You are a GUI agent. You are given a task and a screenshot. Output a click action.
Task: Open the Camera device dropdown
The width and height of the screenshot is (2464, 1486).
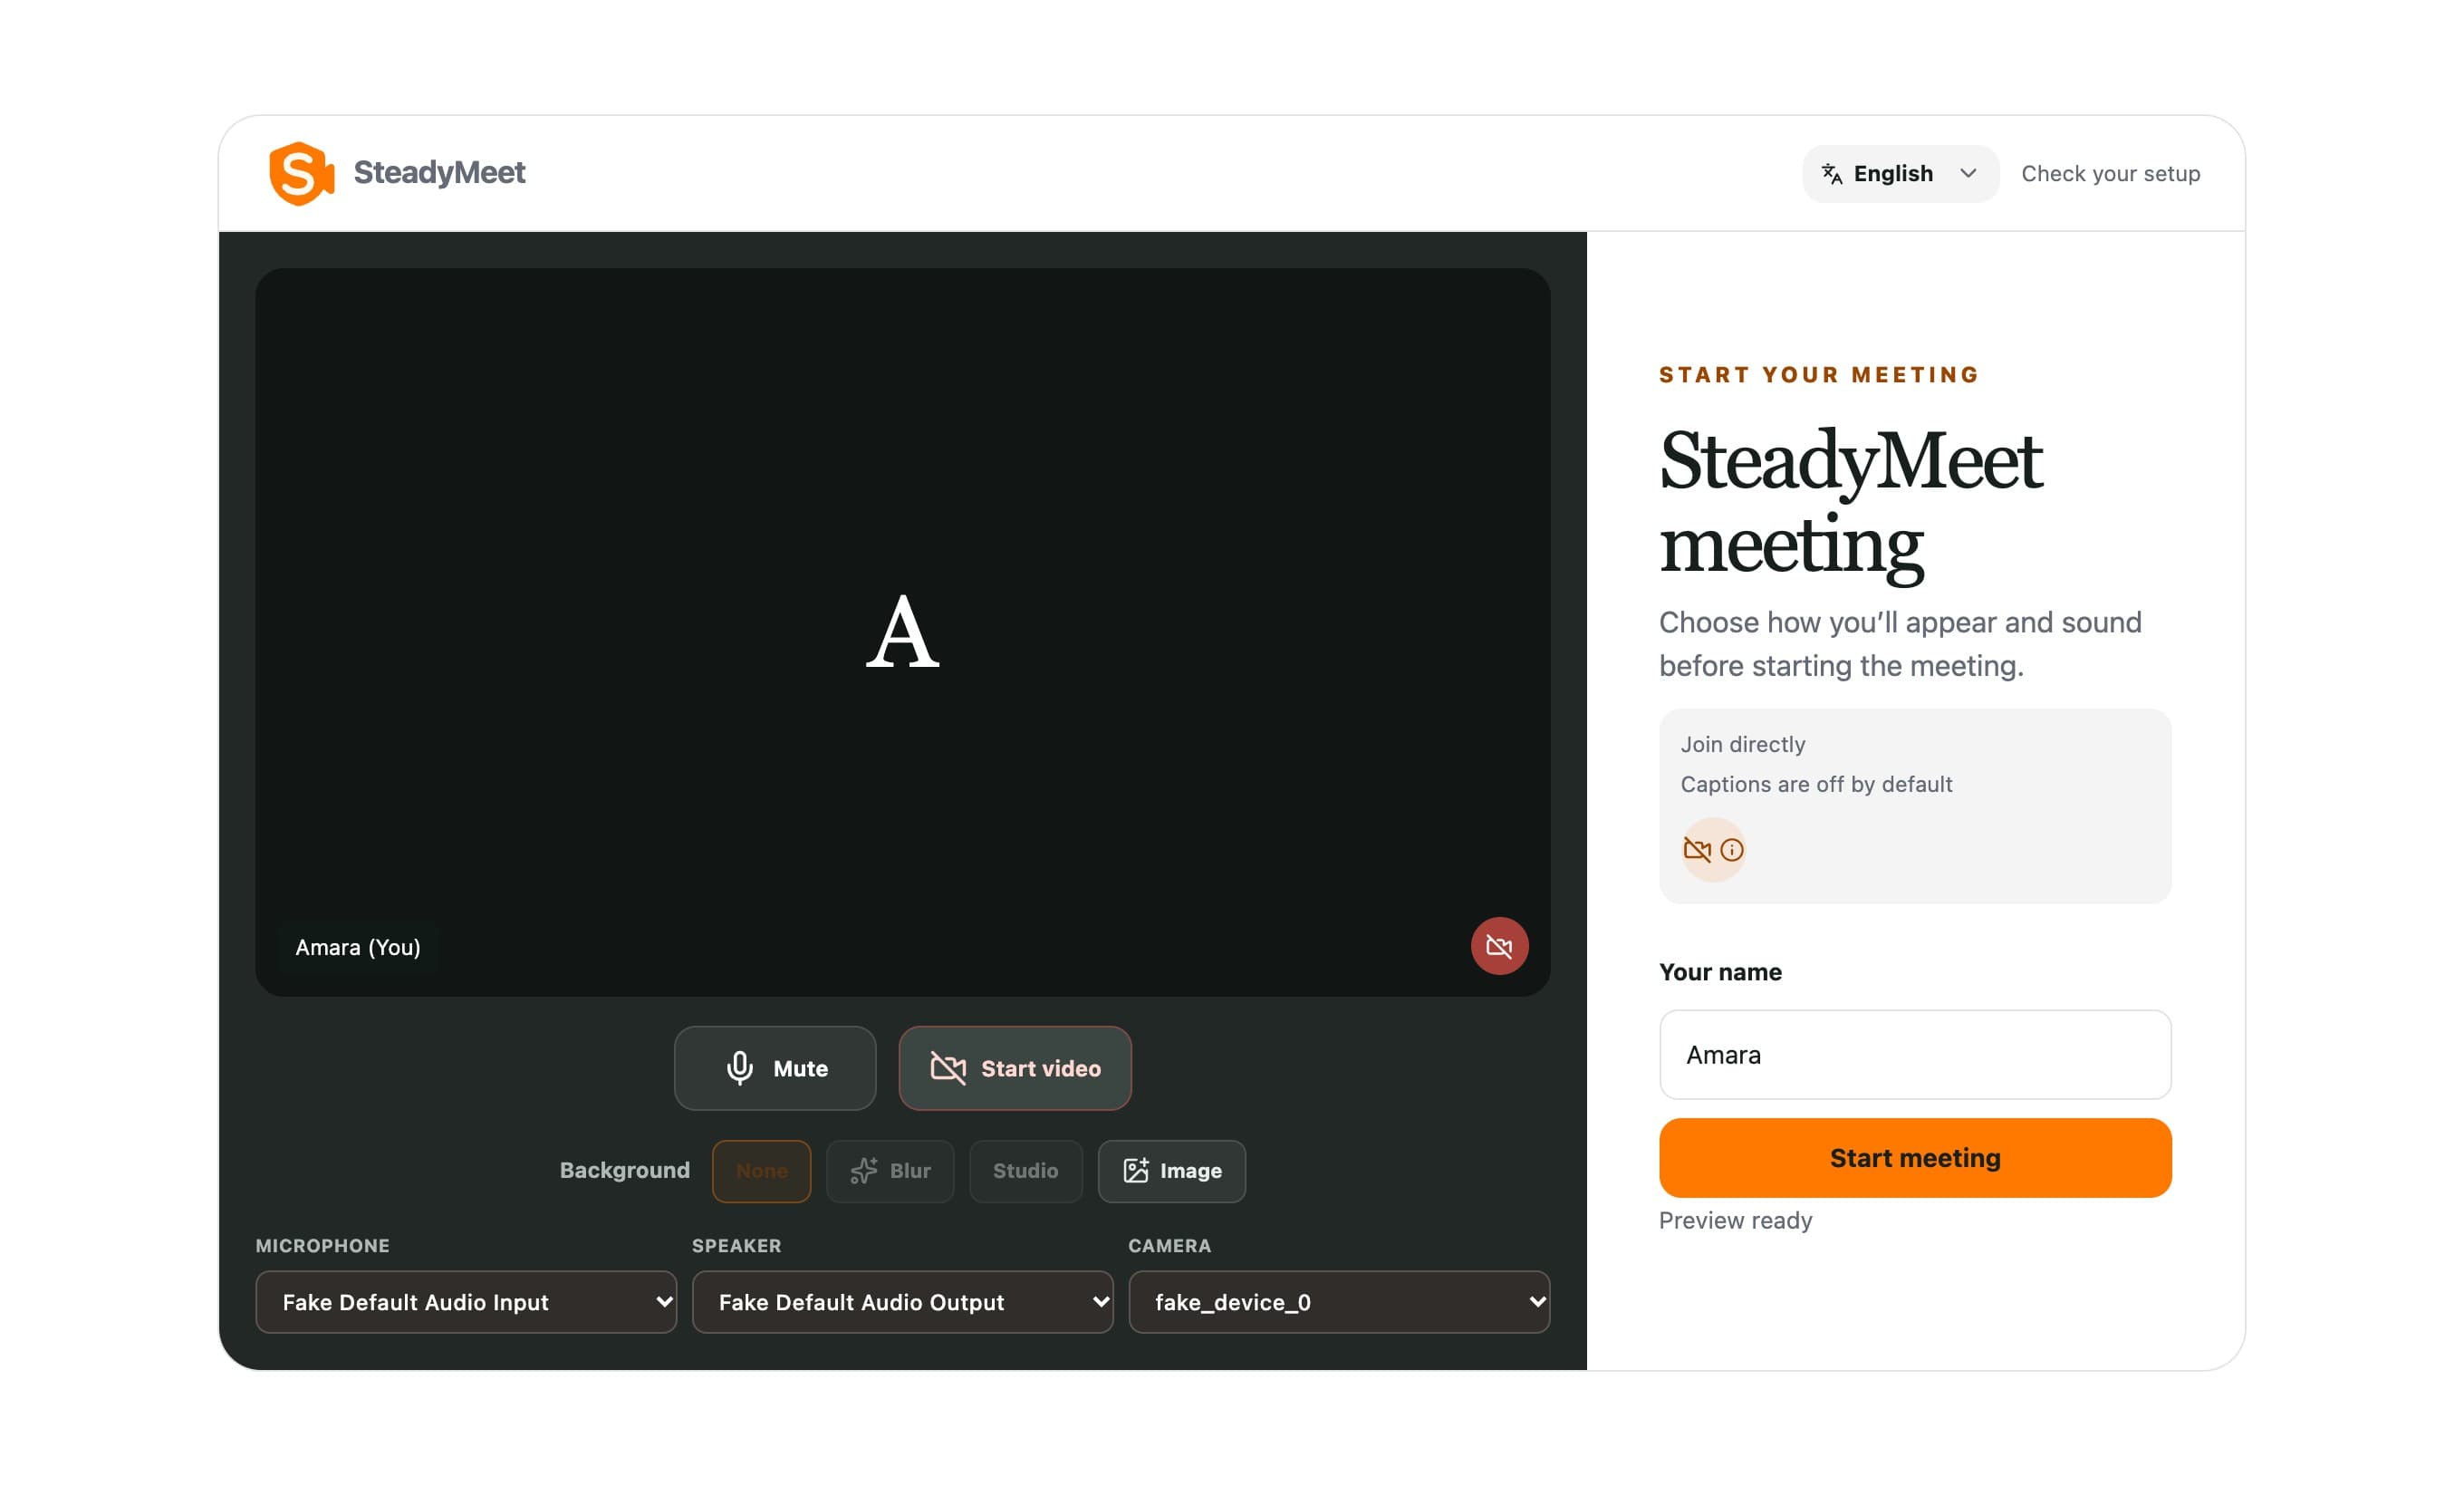1339,1302
